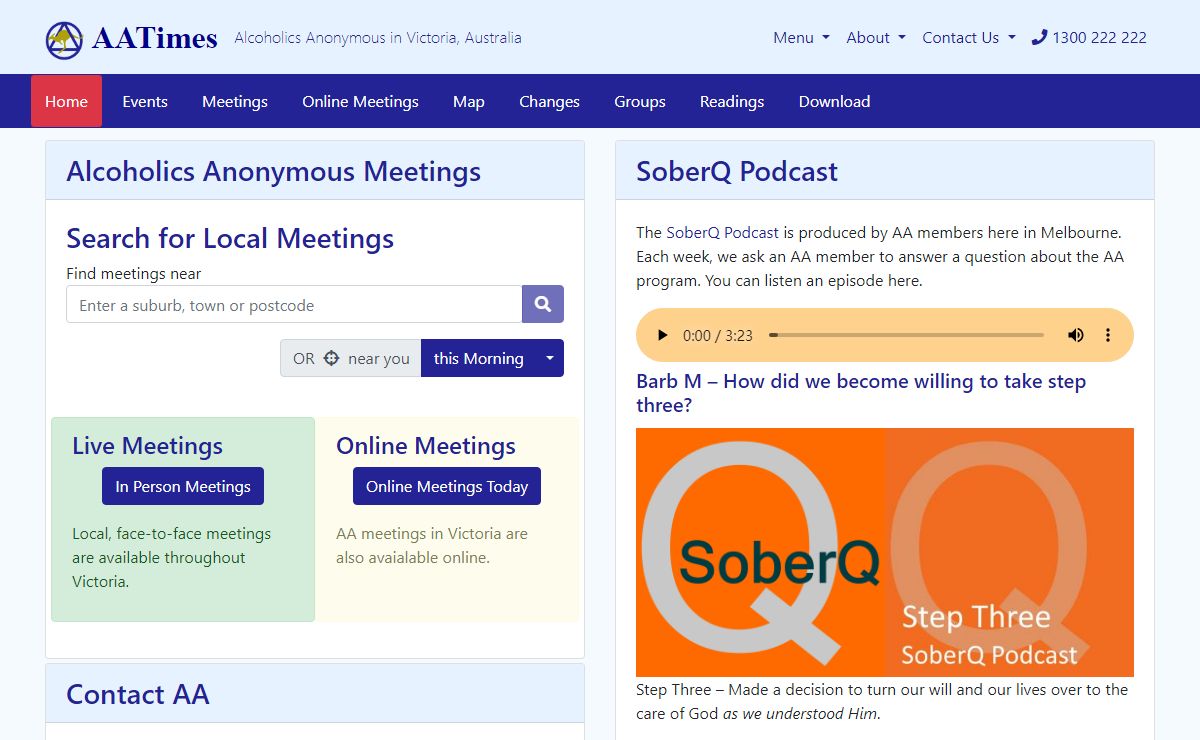Screen dimensions: 1200x740
Task: Click the In Person Meetings button
Action: coord(183,486)
